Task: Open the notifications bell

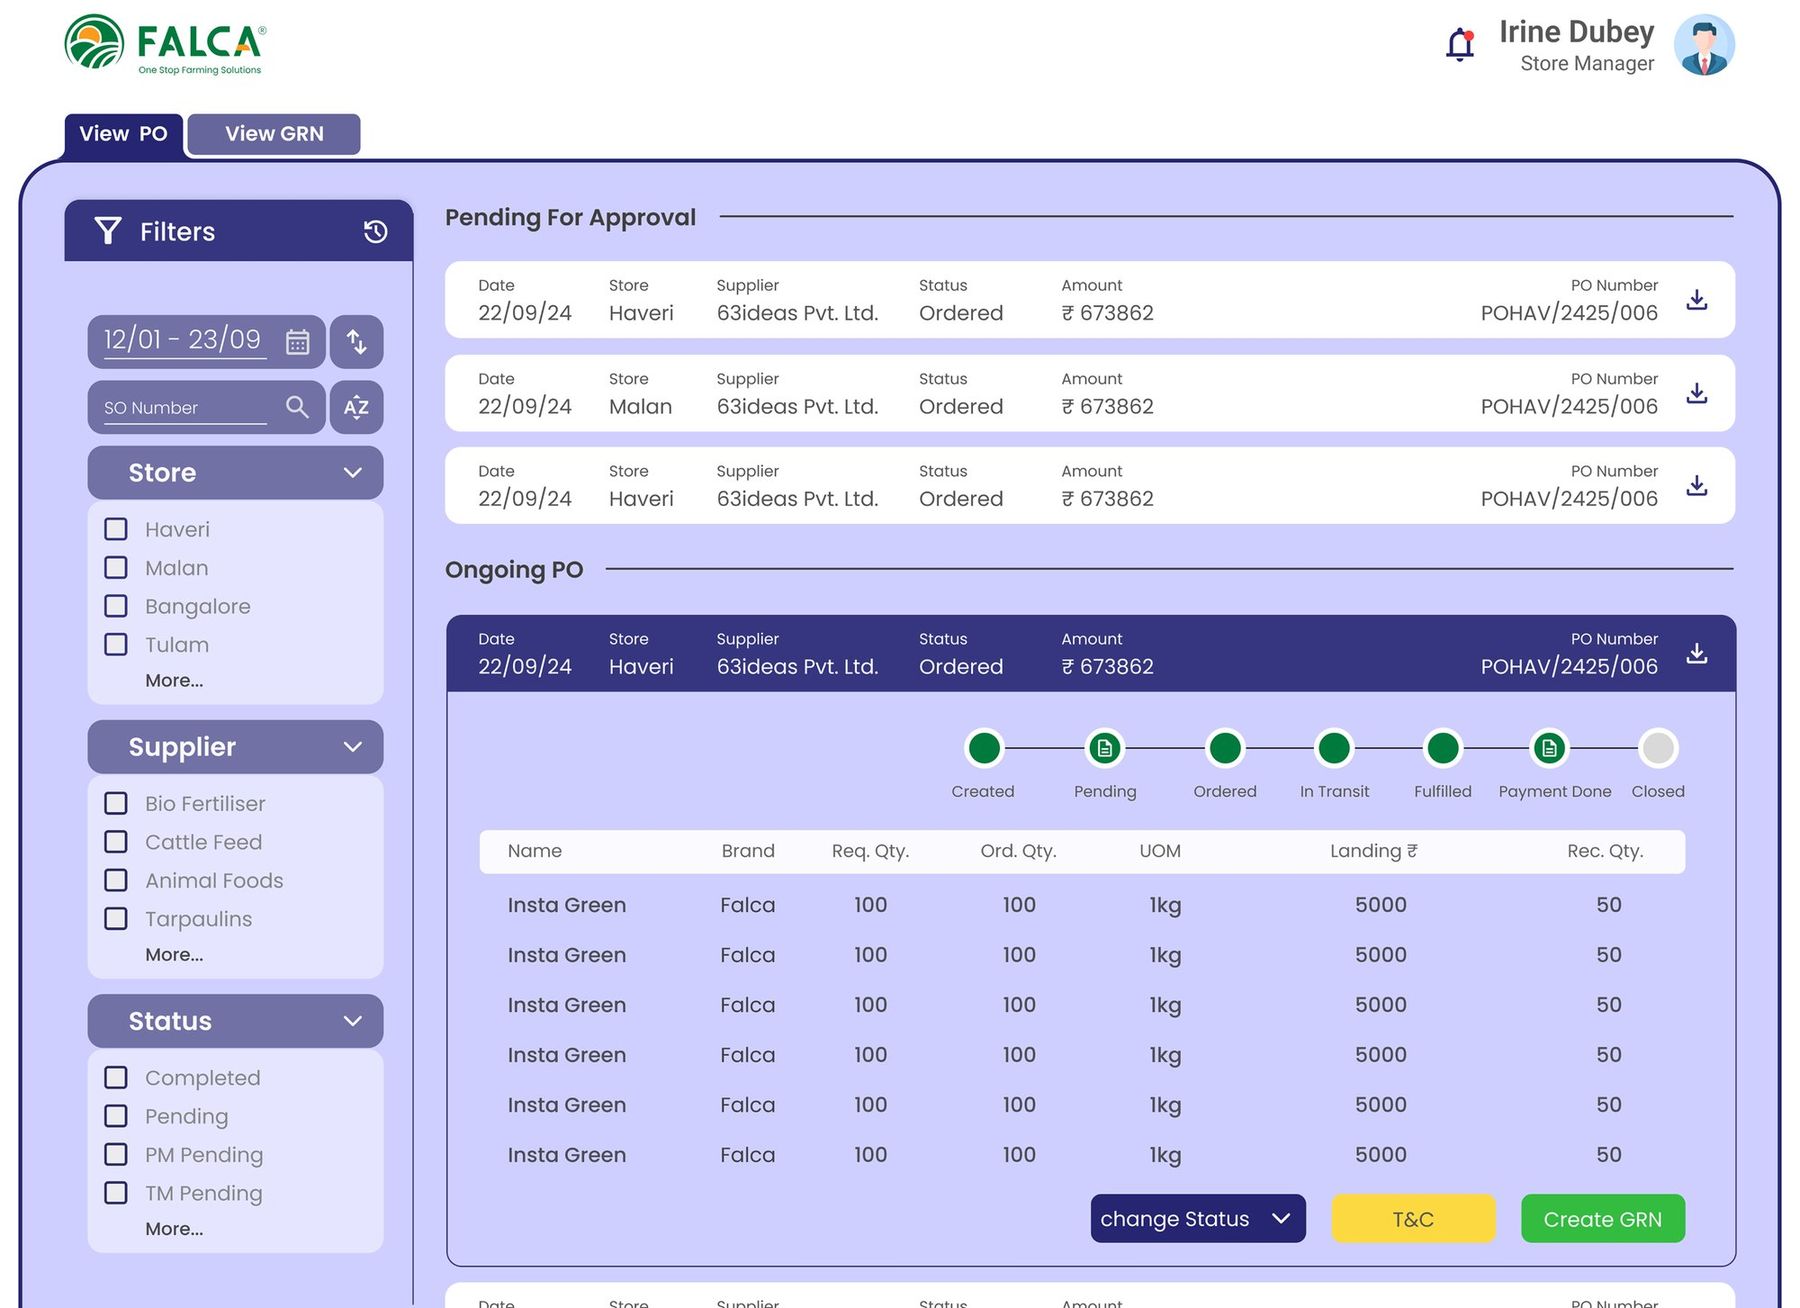Action: (x=1460, y=45)
